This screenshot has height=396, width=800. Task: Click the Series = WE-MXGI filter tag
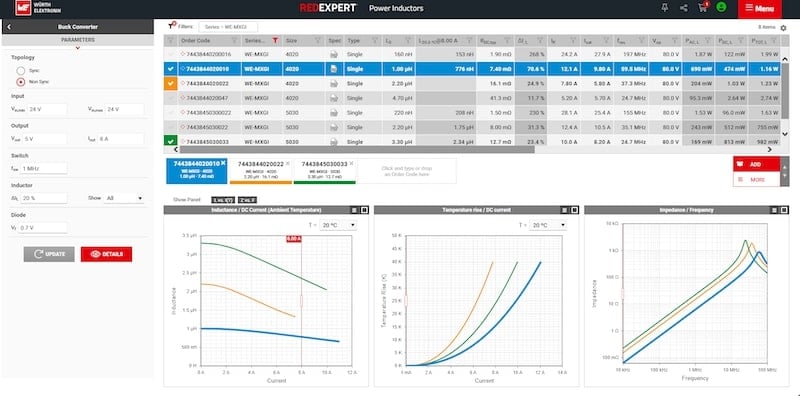[228, 27]
